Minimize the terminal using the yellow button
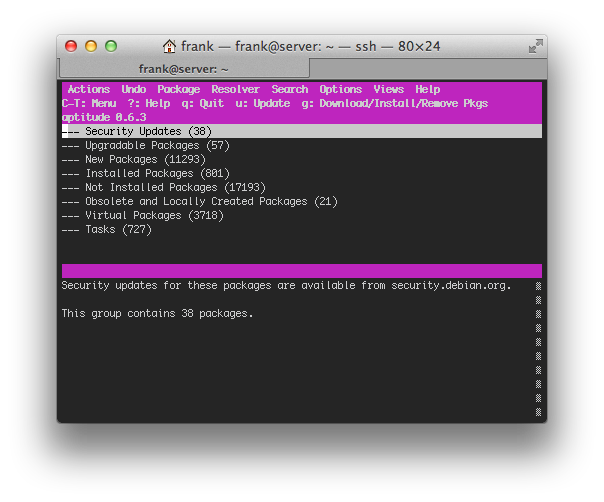The image size is (604, 502). [91, 46]
